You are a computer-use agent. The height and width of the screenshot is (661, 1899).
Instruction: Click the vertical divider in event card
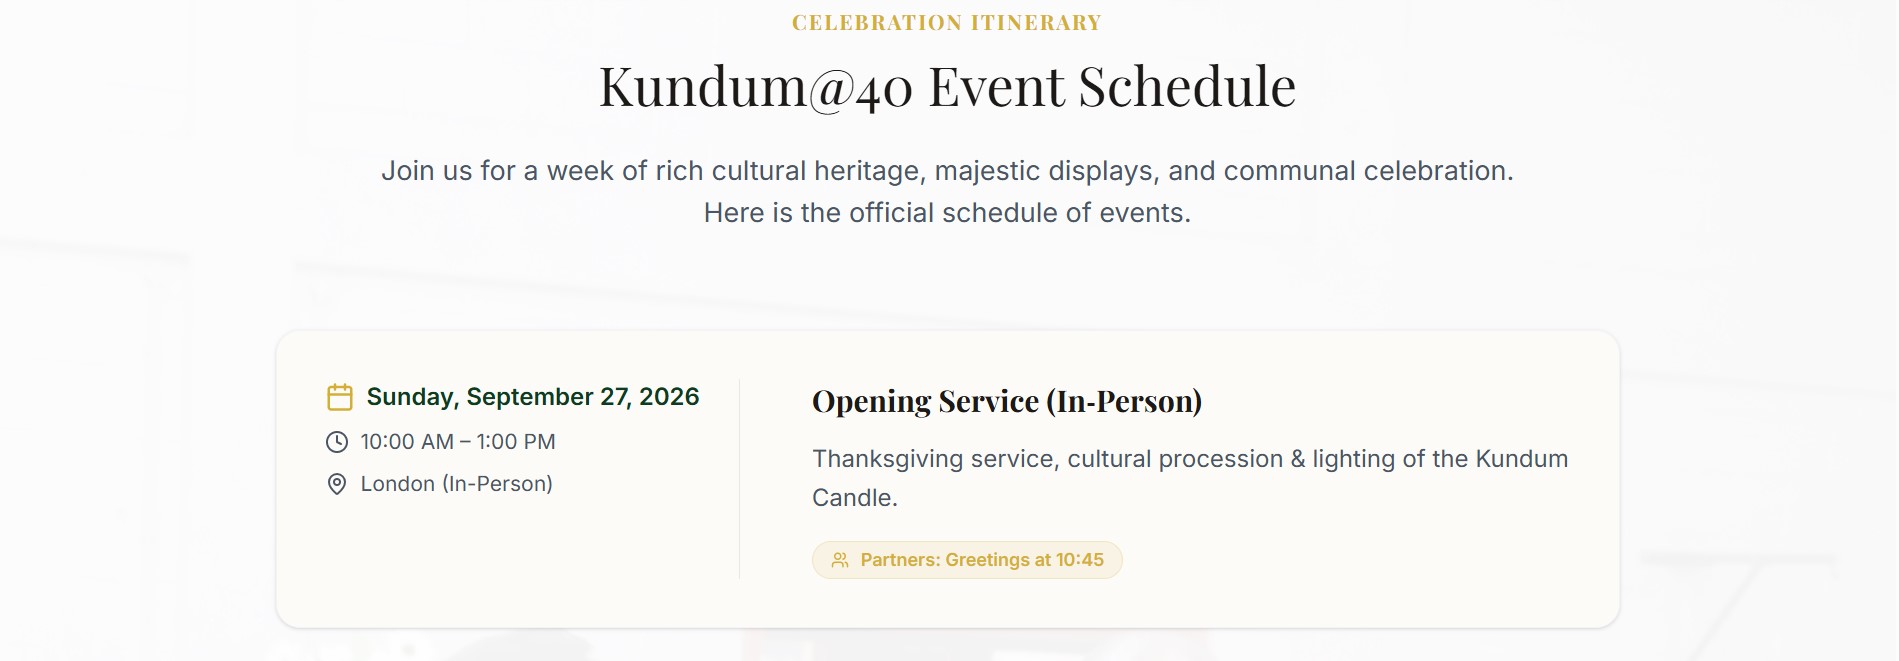click(739, 479)
